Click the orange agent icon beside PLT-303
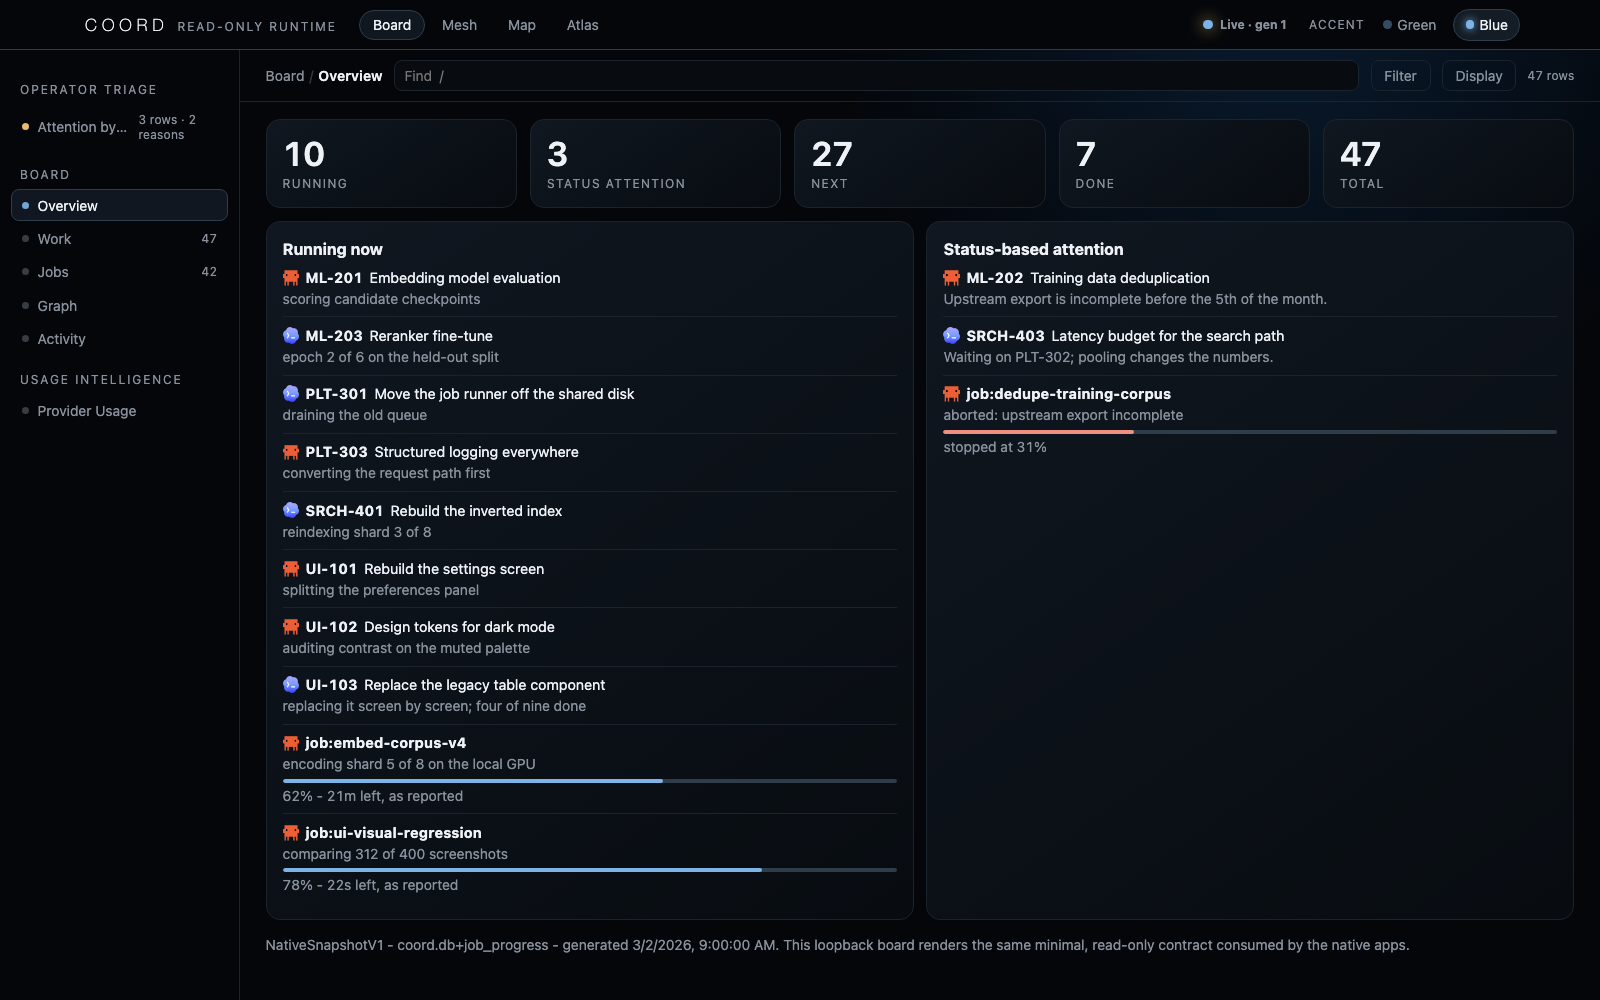Image resolution: width=1600 pixels, height=1000 pixels. tap(291, 452)
